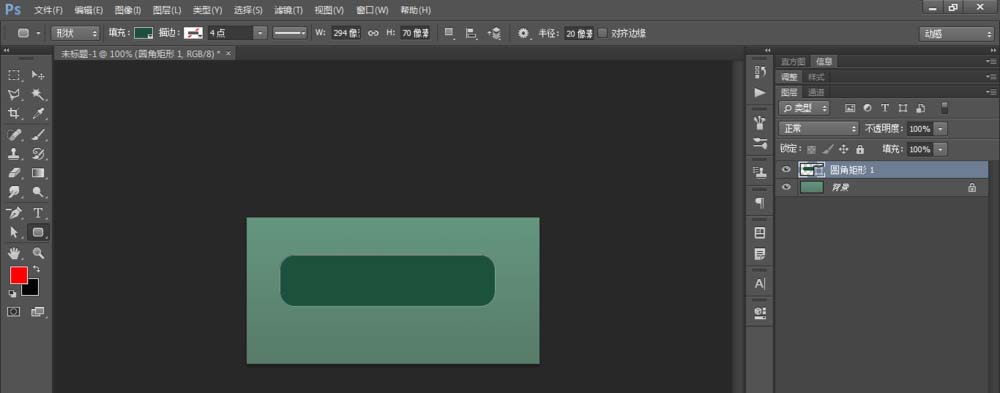Select the Brush tool
The height and width of the screenshot is (393, 1000).
(x=38, y=135)
